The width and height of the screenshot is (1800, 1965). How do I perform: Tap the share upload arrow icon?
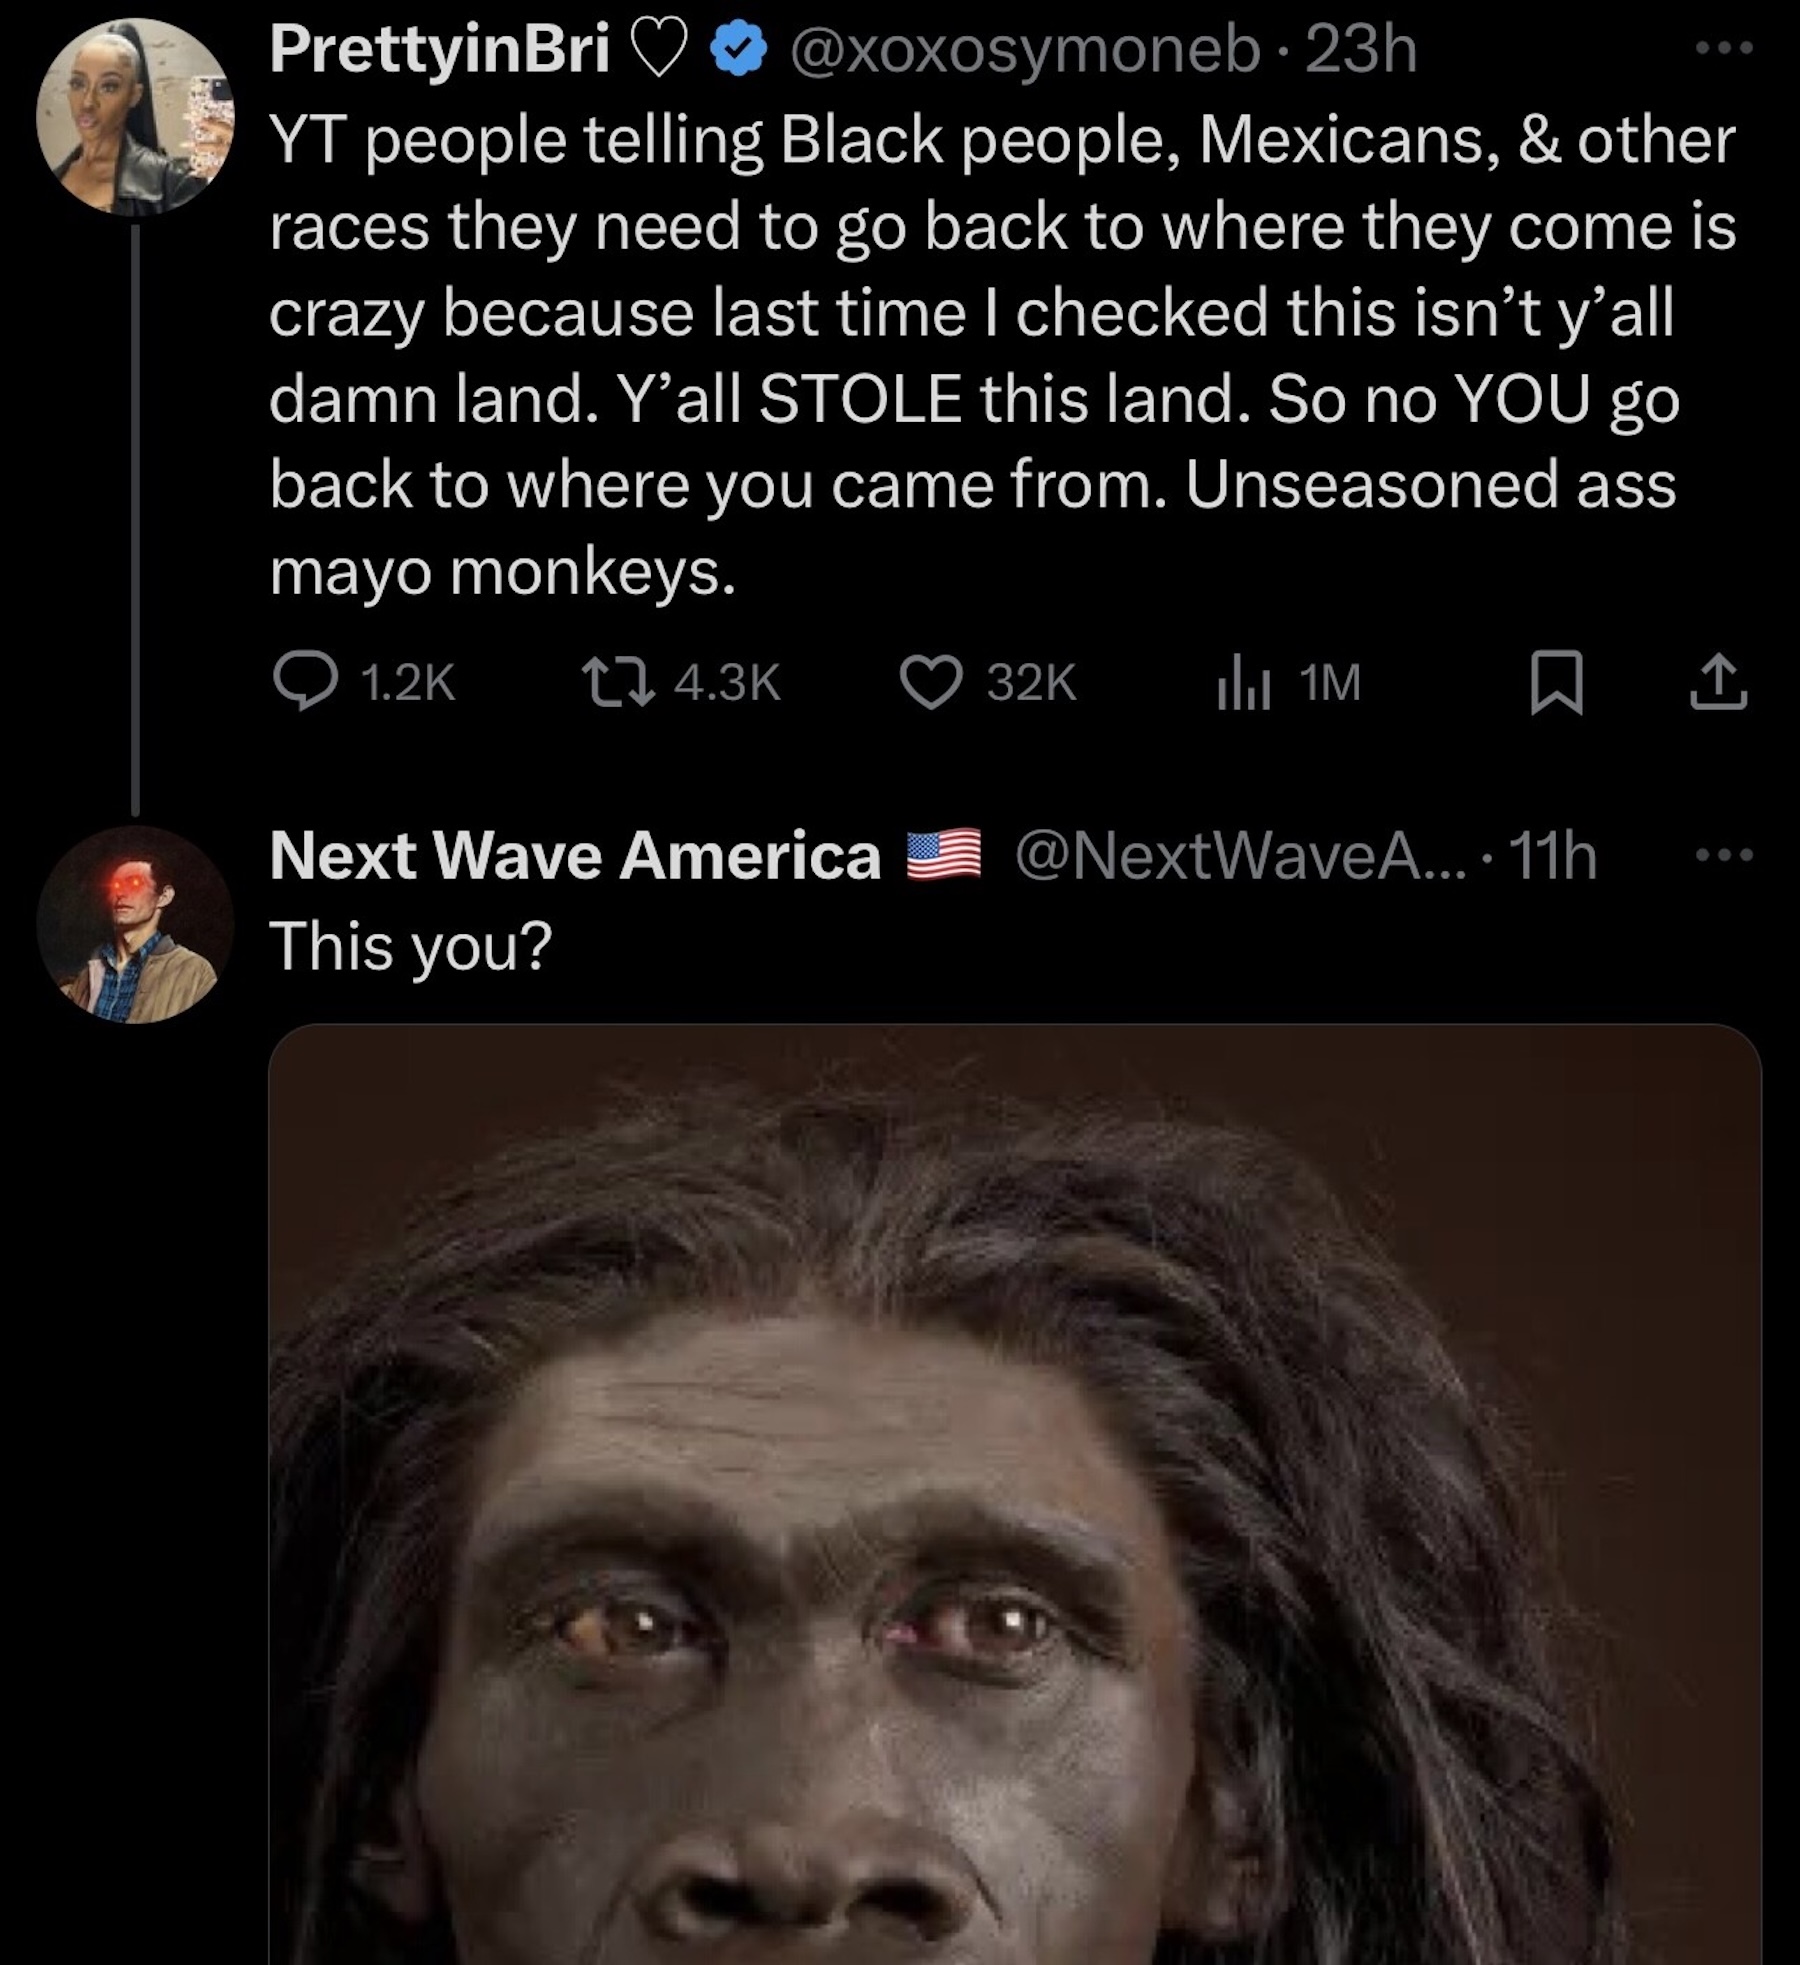coord(1718,682)
